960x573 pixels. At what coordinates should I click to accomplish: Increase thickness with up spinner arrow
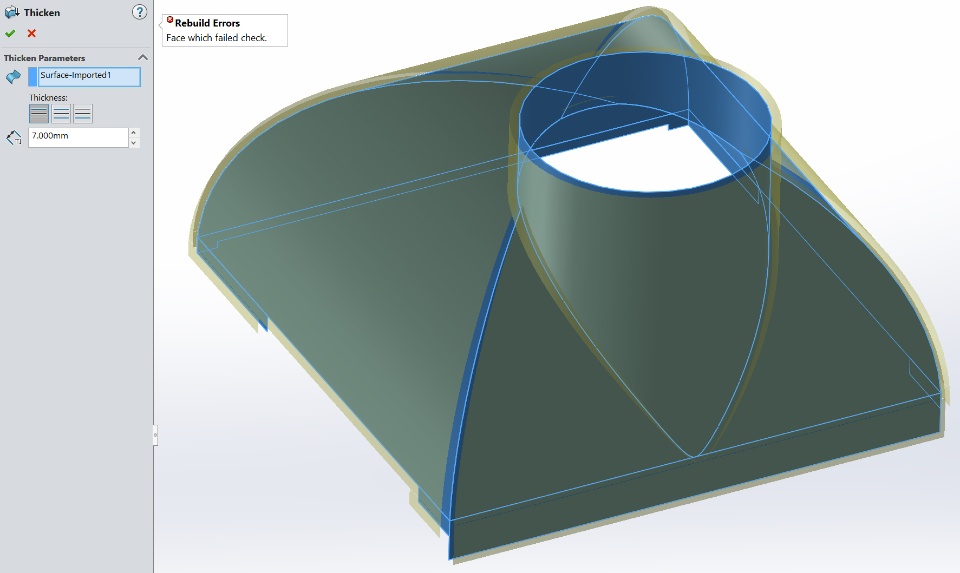(134, 132)
